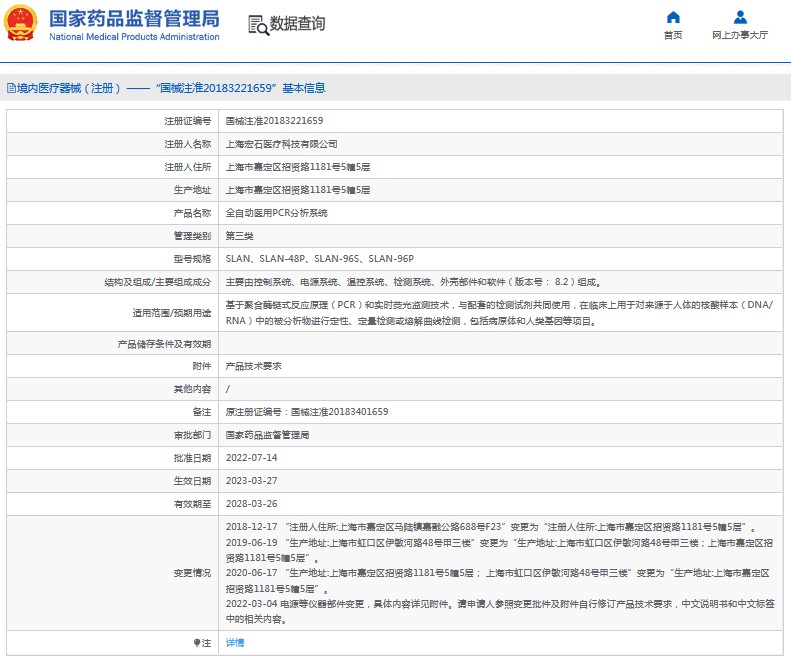The height and width of the screenshot is (661, 791).
Task: Go to 首页 via its text label
Action: 673,35
